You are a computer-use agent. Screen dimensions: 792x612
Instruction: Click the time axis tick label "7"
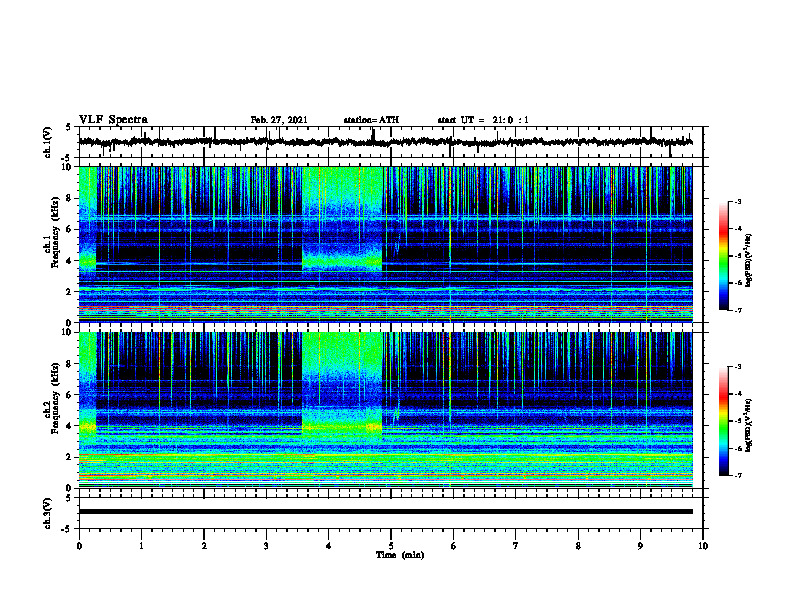point(516,546)
